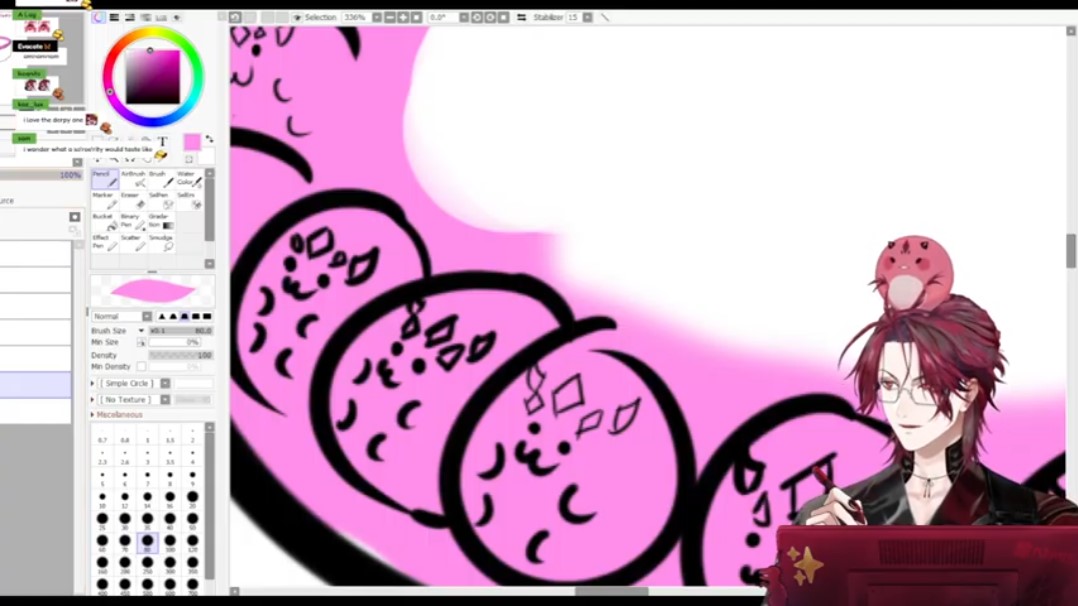Rotate canvas counter-clockwise
Screen dimensions: 1078x606
point(477,17)
